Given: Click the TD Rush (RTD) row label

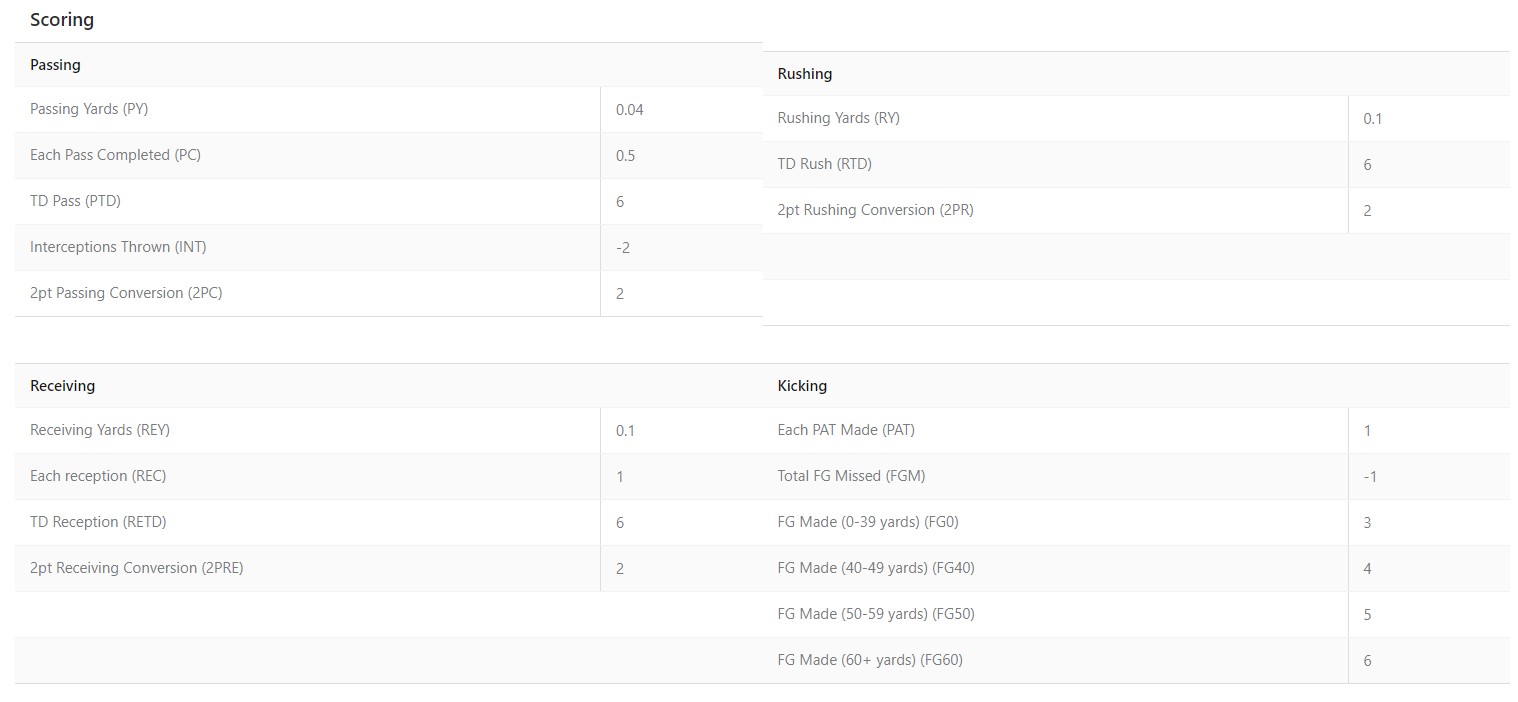Looking at the screenshot, I should (x=825, y=164).
